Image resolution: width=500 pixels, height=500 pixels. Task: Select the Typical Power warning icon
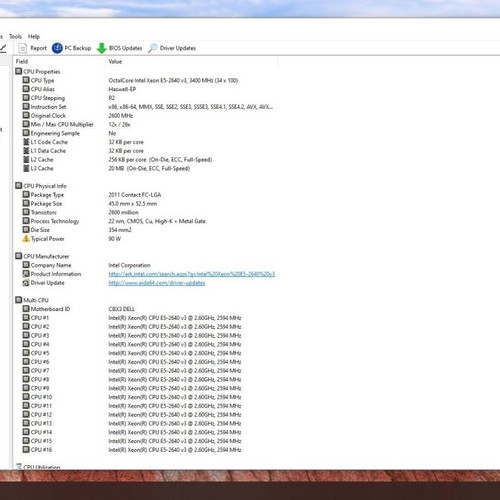click(x=26, y=239)
